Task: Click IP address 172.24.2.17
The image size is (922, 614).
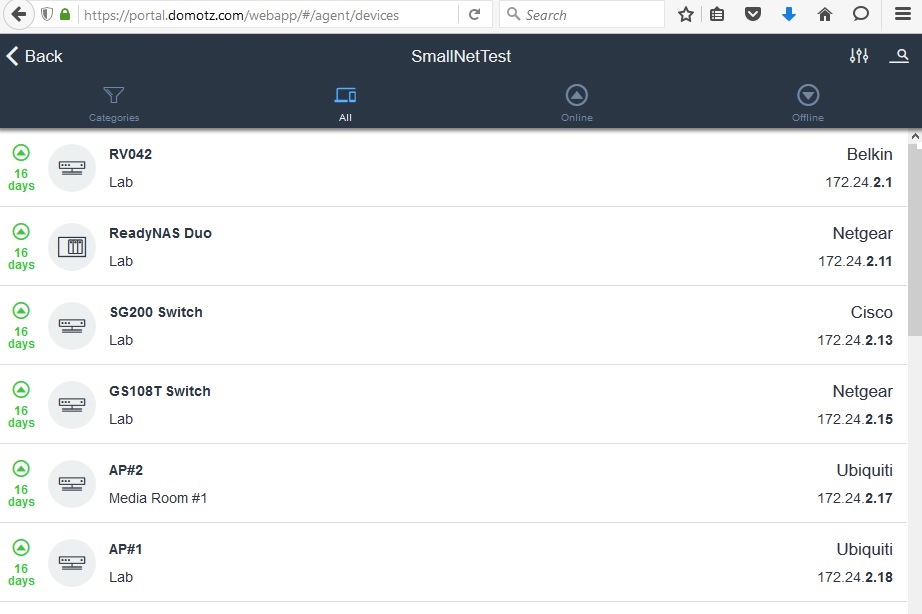Action: [855, 498]
